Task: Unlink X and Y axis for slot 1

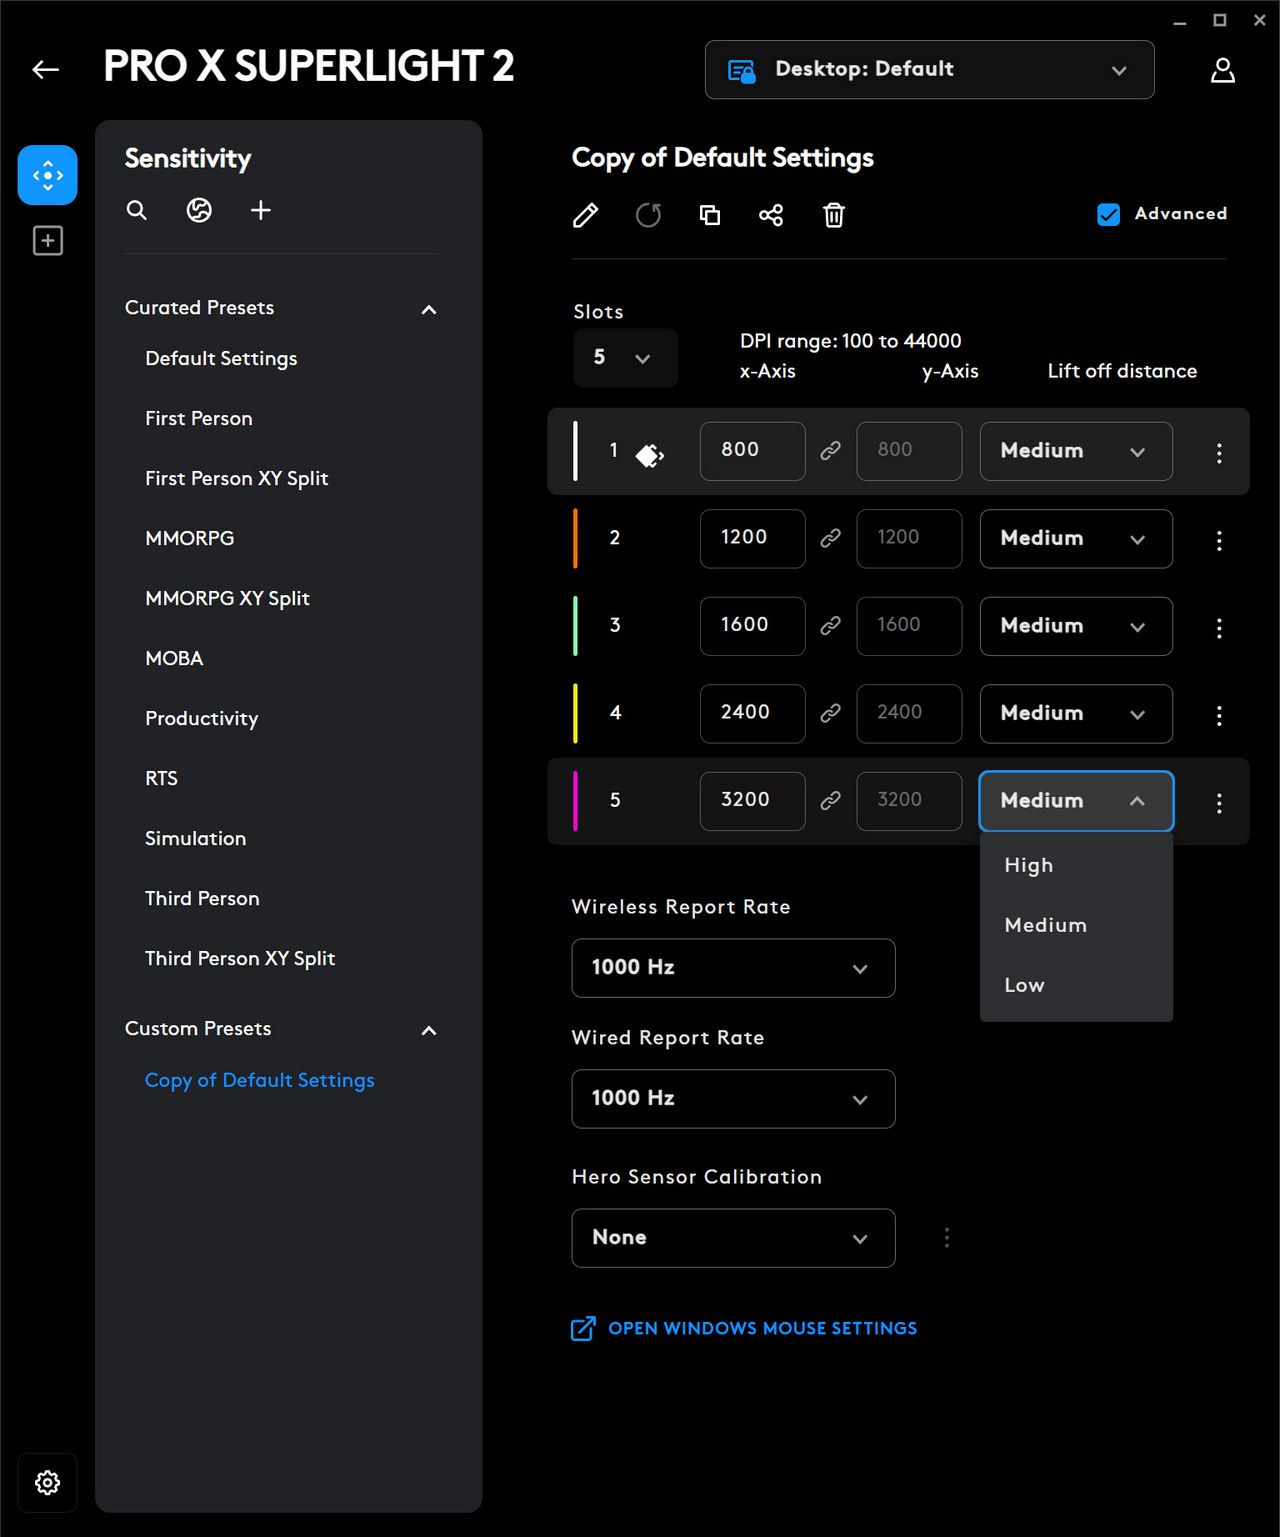Action: click(830, 451)
